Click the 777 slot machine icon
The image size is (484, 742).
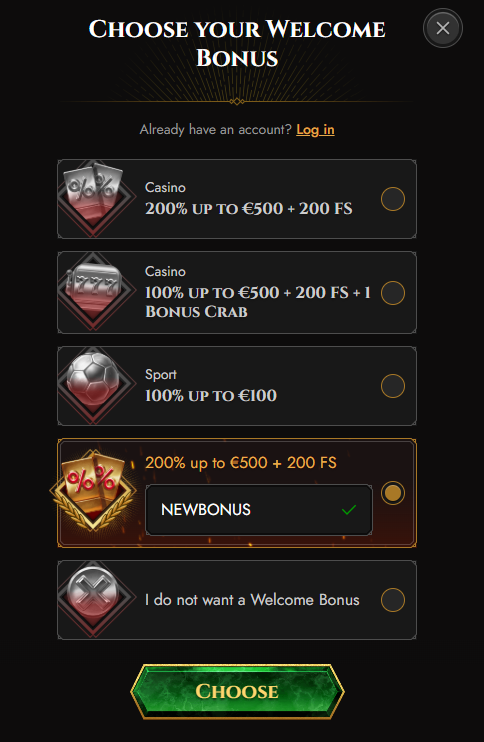[x=93, y=290]
